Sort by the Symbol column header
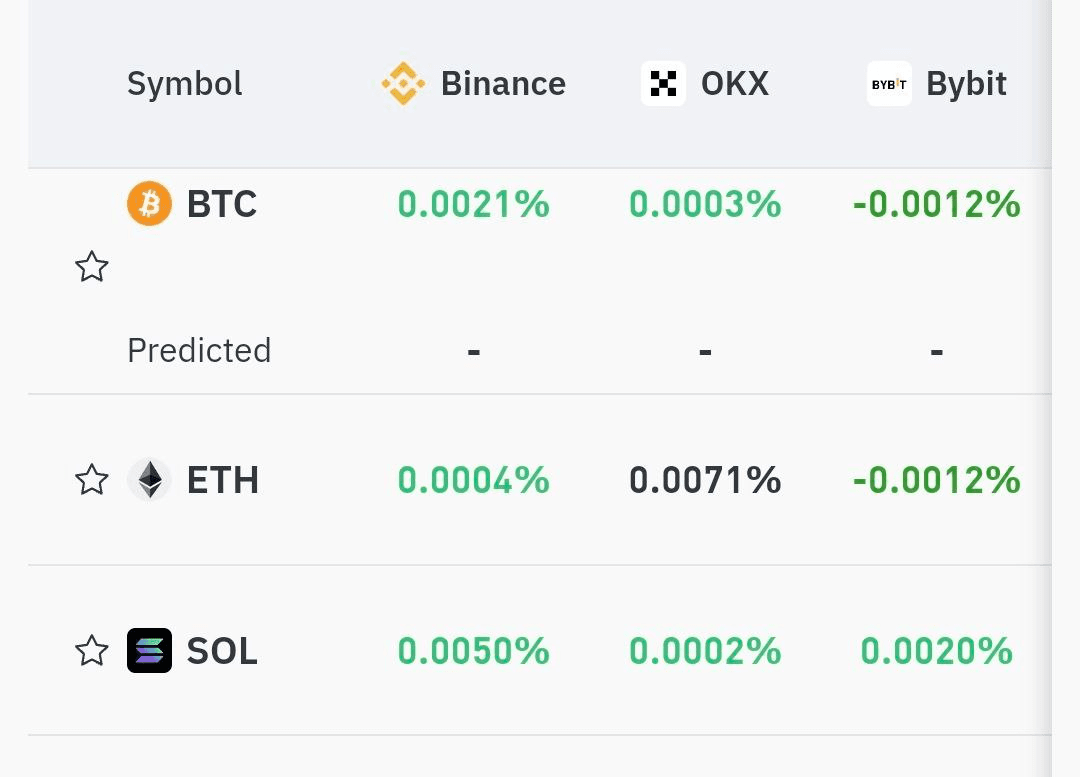This screenshot has width=1080, height=777. point(185,83)
